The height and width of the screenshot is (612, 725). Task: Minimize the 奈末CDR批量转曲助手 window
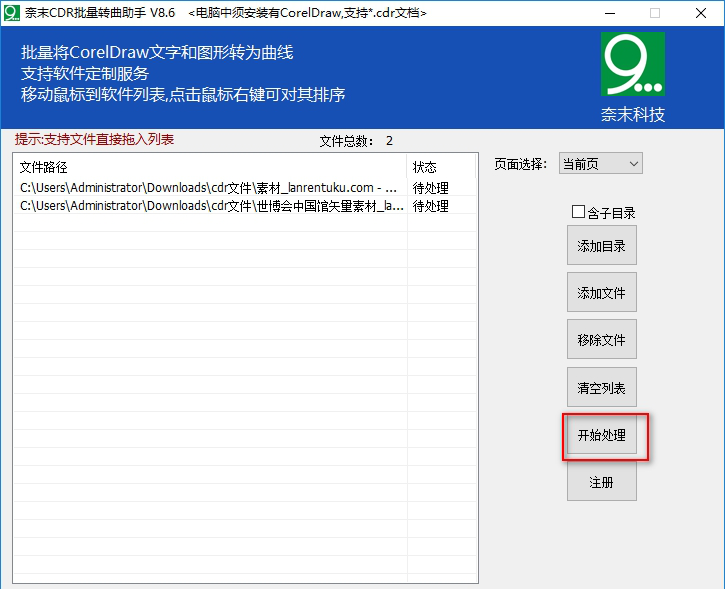tap(609, 13)
